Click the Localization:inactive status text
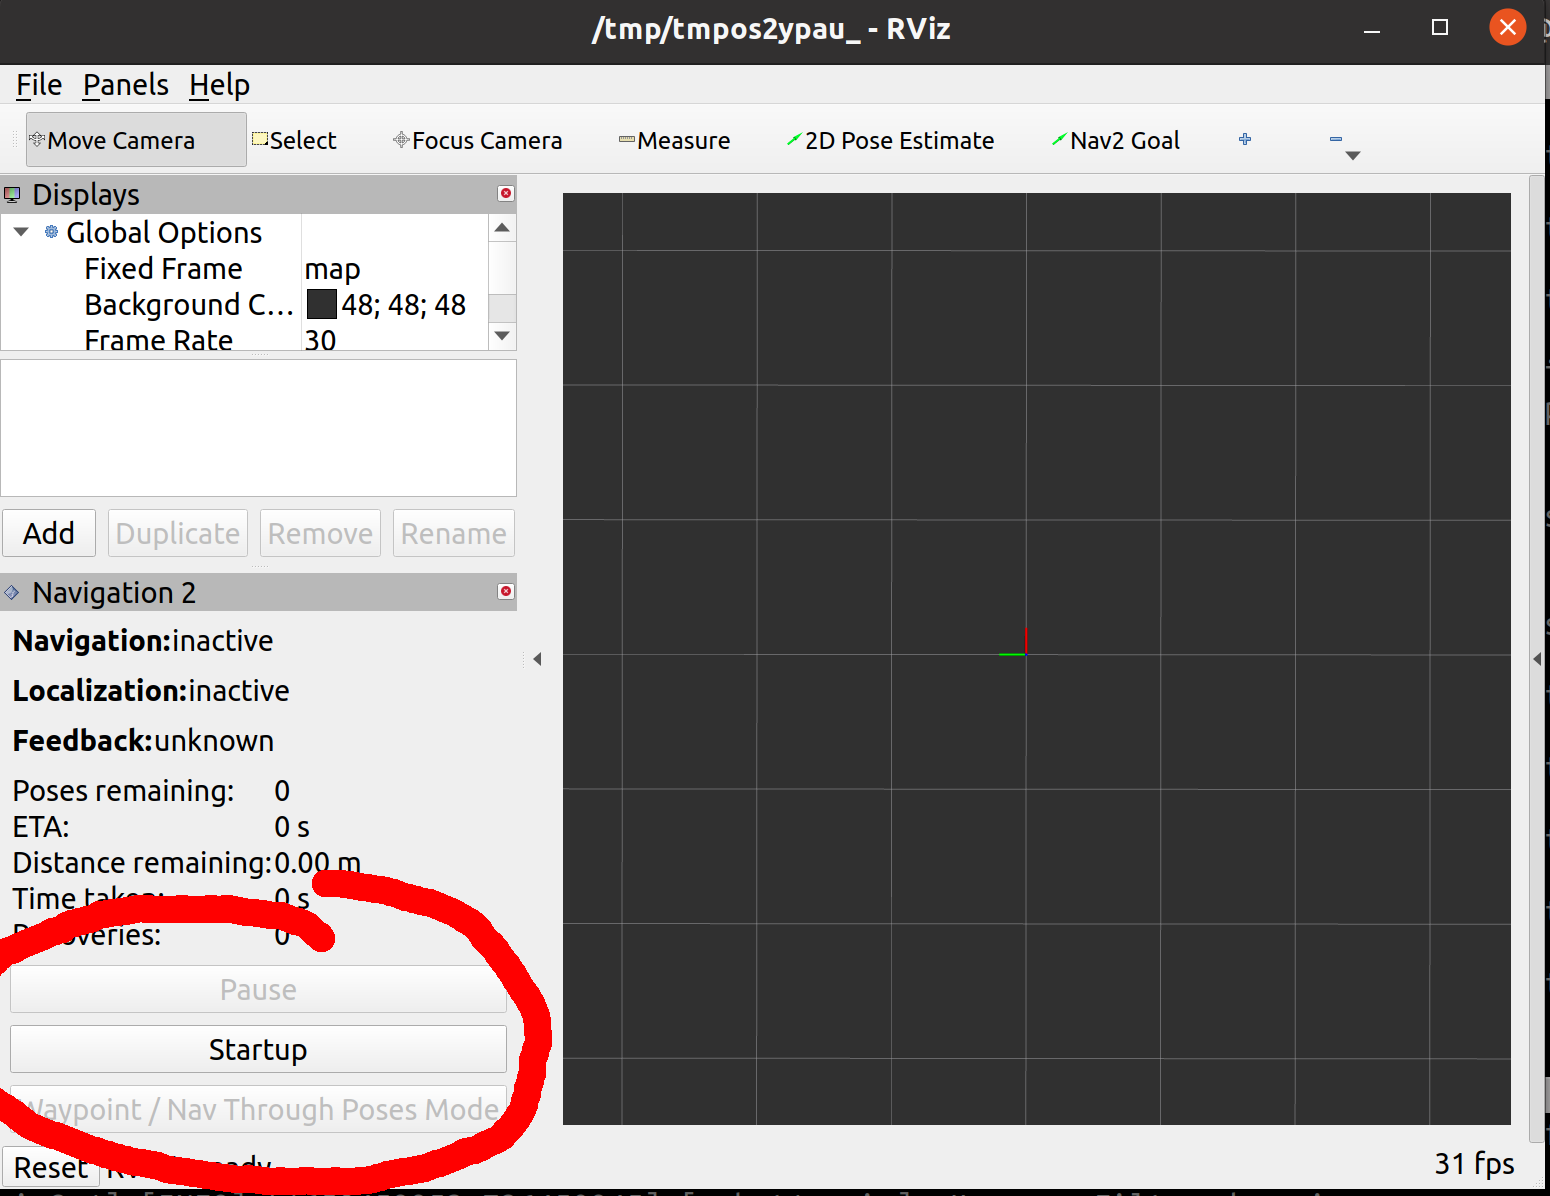 (x=151, y=690)
